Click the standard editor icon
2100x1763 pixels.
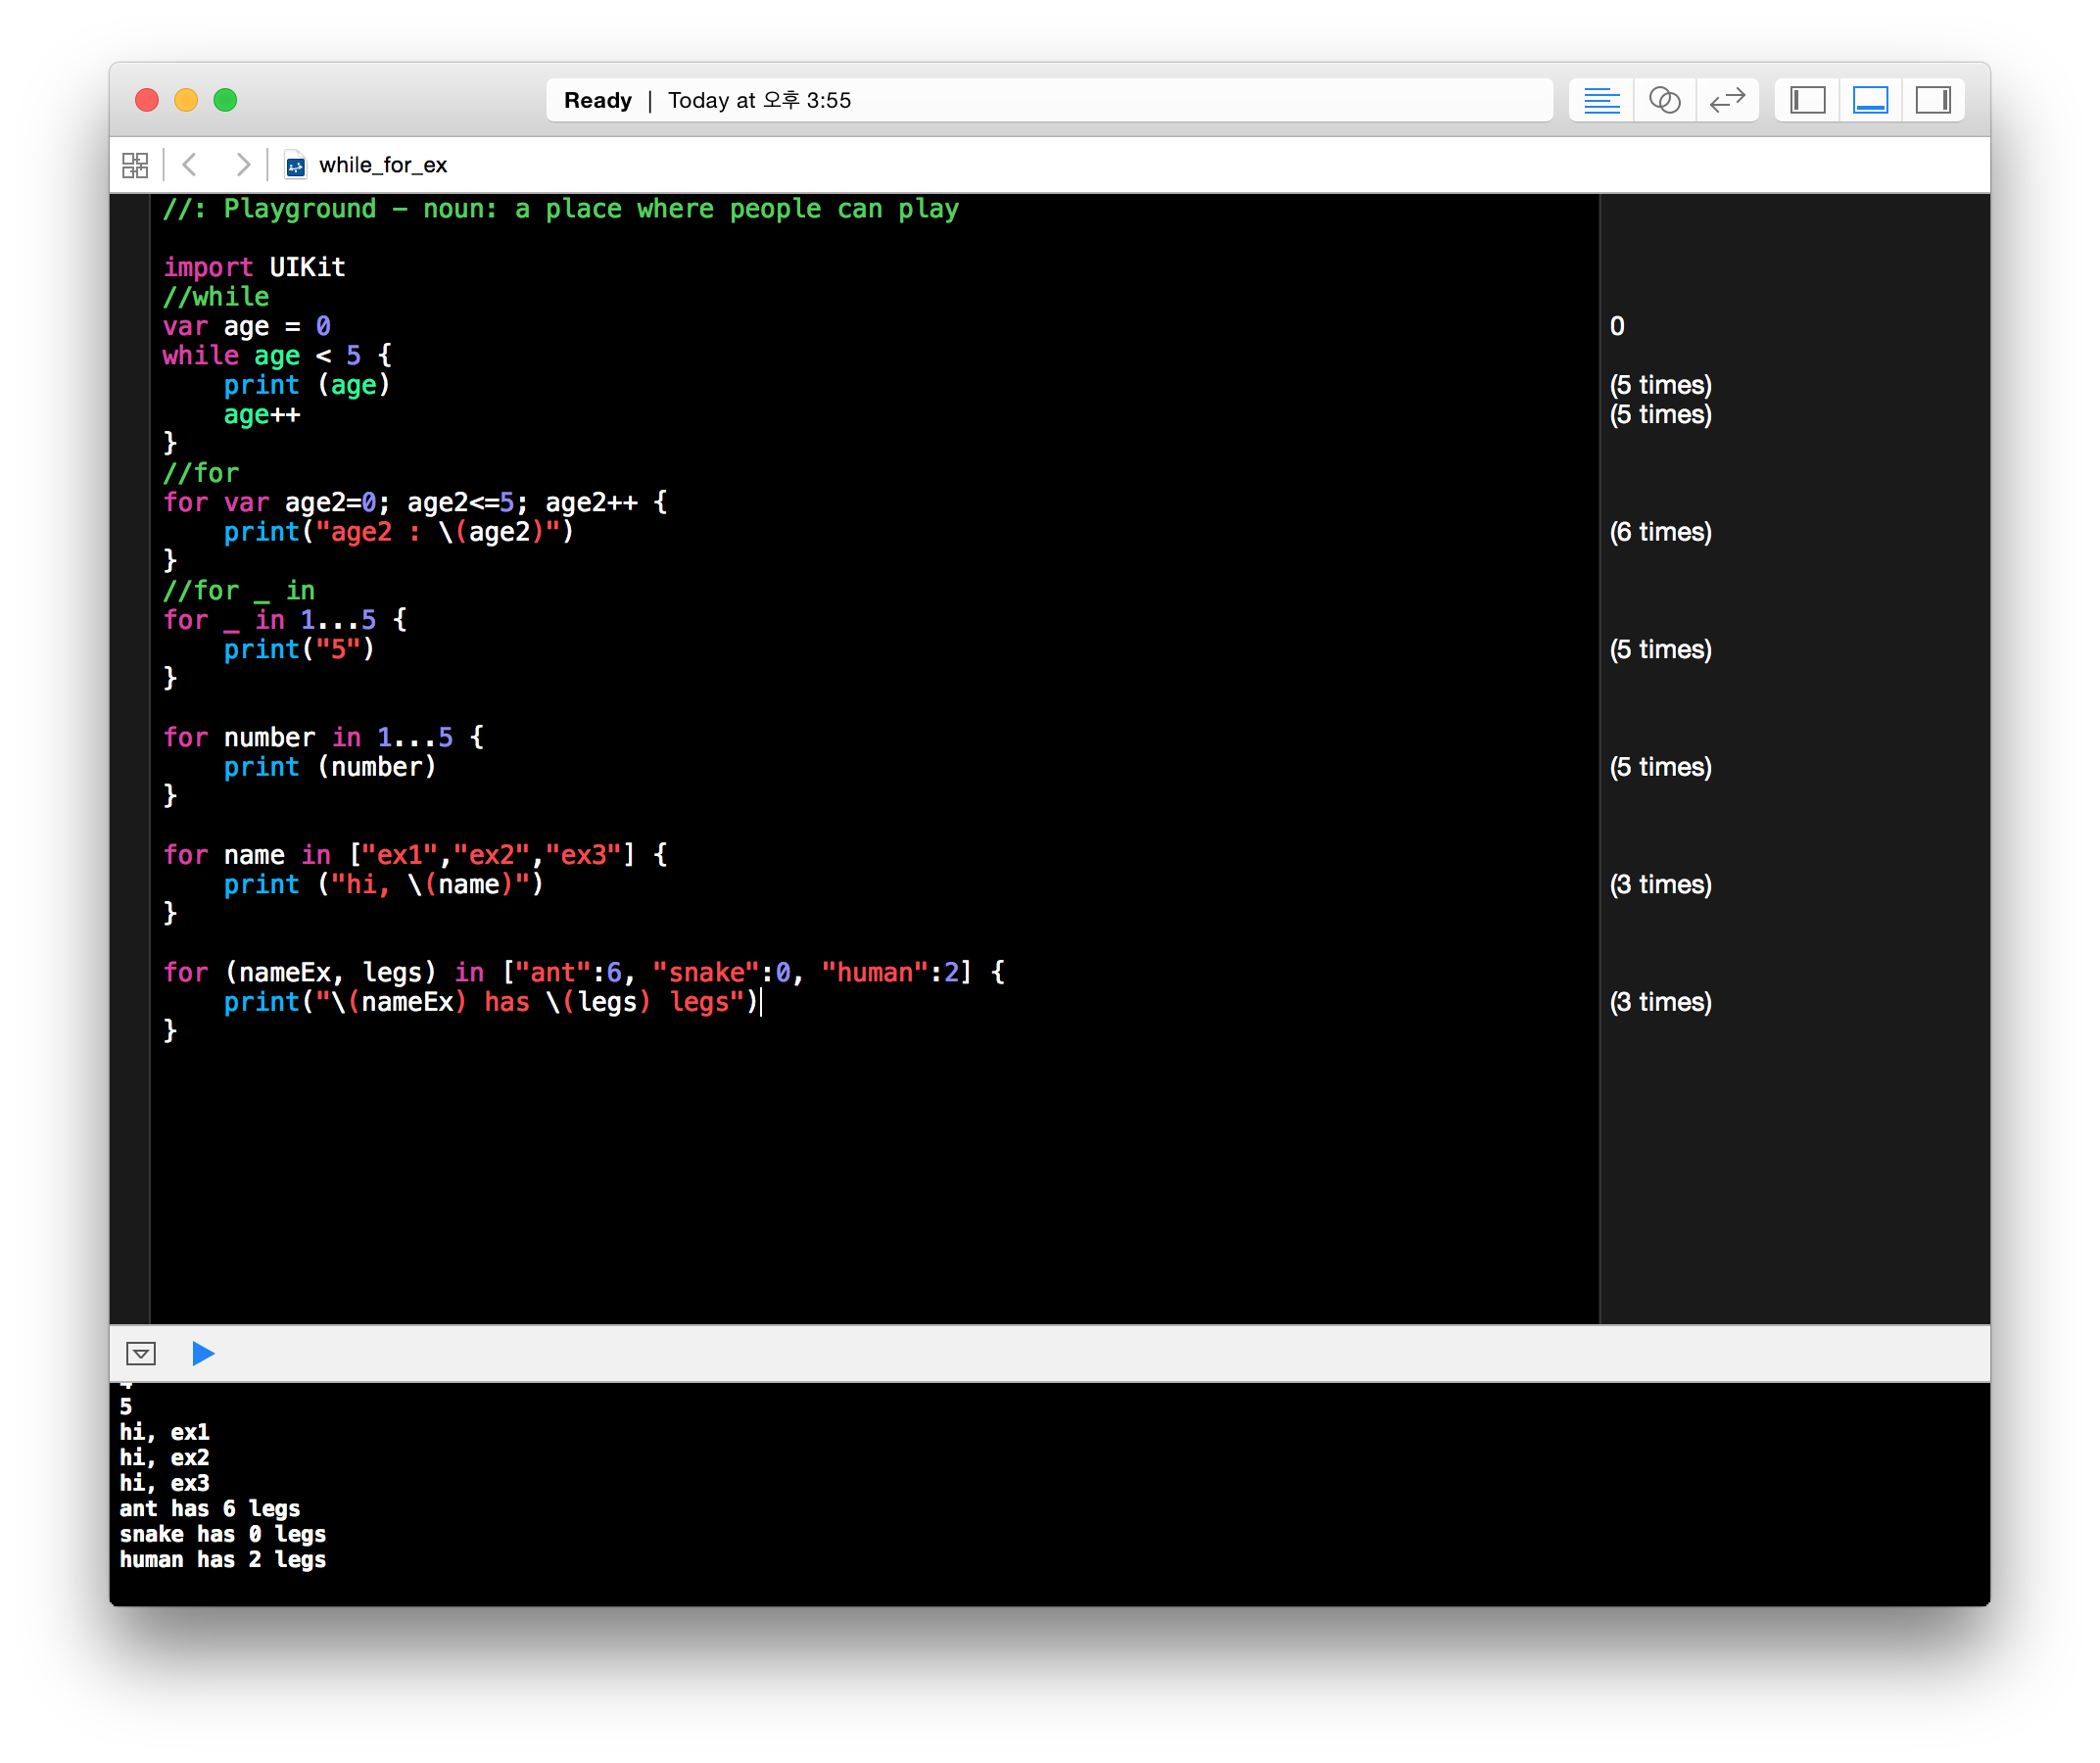pos(1601,100)
